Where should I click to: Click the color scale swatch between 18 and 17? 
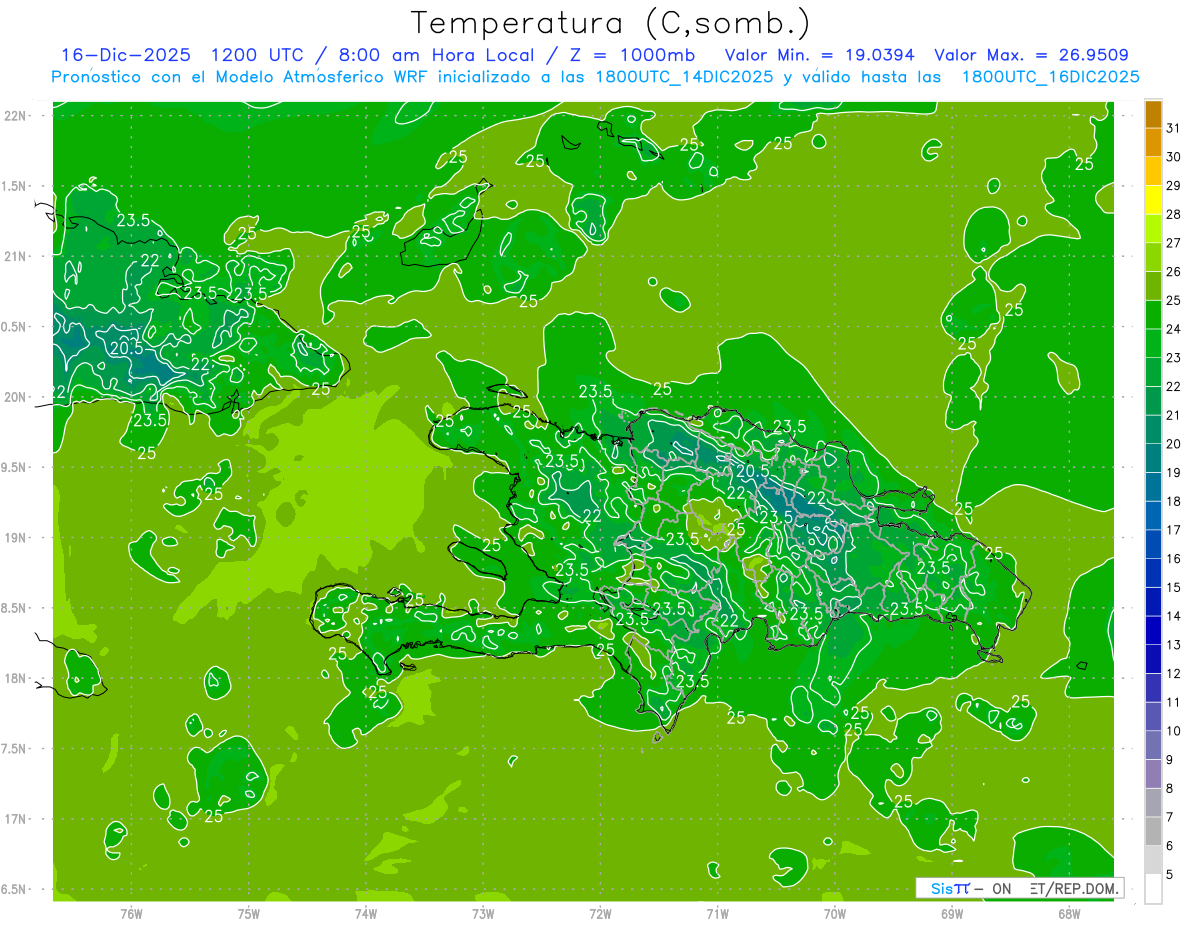1153,516
